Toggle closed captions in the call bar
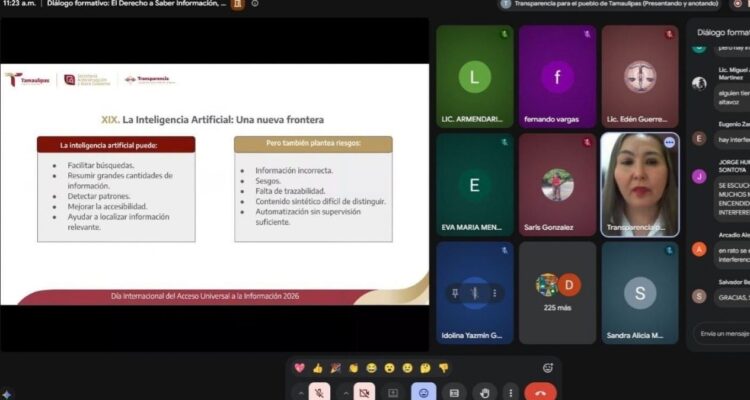Viewport: 750px width, 400px height. (x=454, y=392)
